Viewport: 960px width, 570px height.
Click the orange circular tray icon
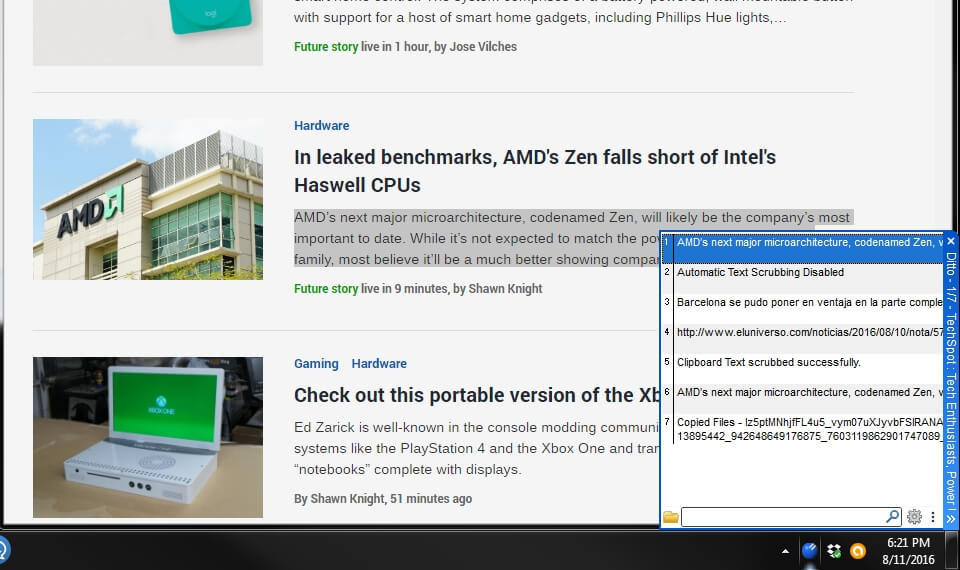[x=857, y=550]
